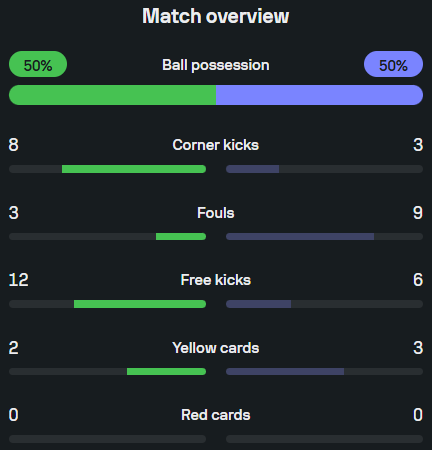Click the green Yellow cards bar

point(166,371)
